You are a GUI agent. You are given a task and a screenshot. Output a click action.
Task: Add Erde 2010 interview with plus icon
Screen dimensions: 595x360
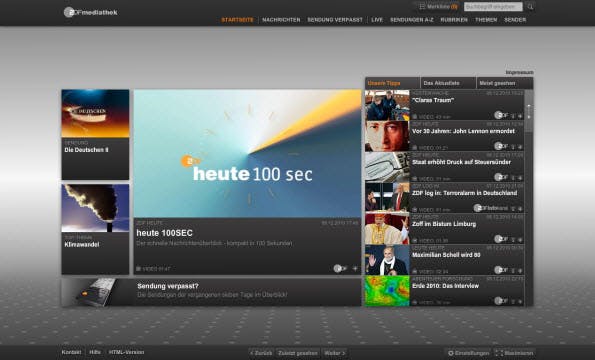pos(520,302)
